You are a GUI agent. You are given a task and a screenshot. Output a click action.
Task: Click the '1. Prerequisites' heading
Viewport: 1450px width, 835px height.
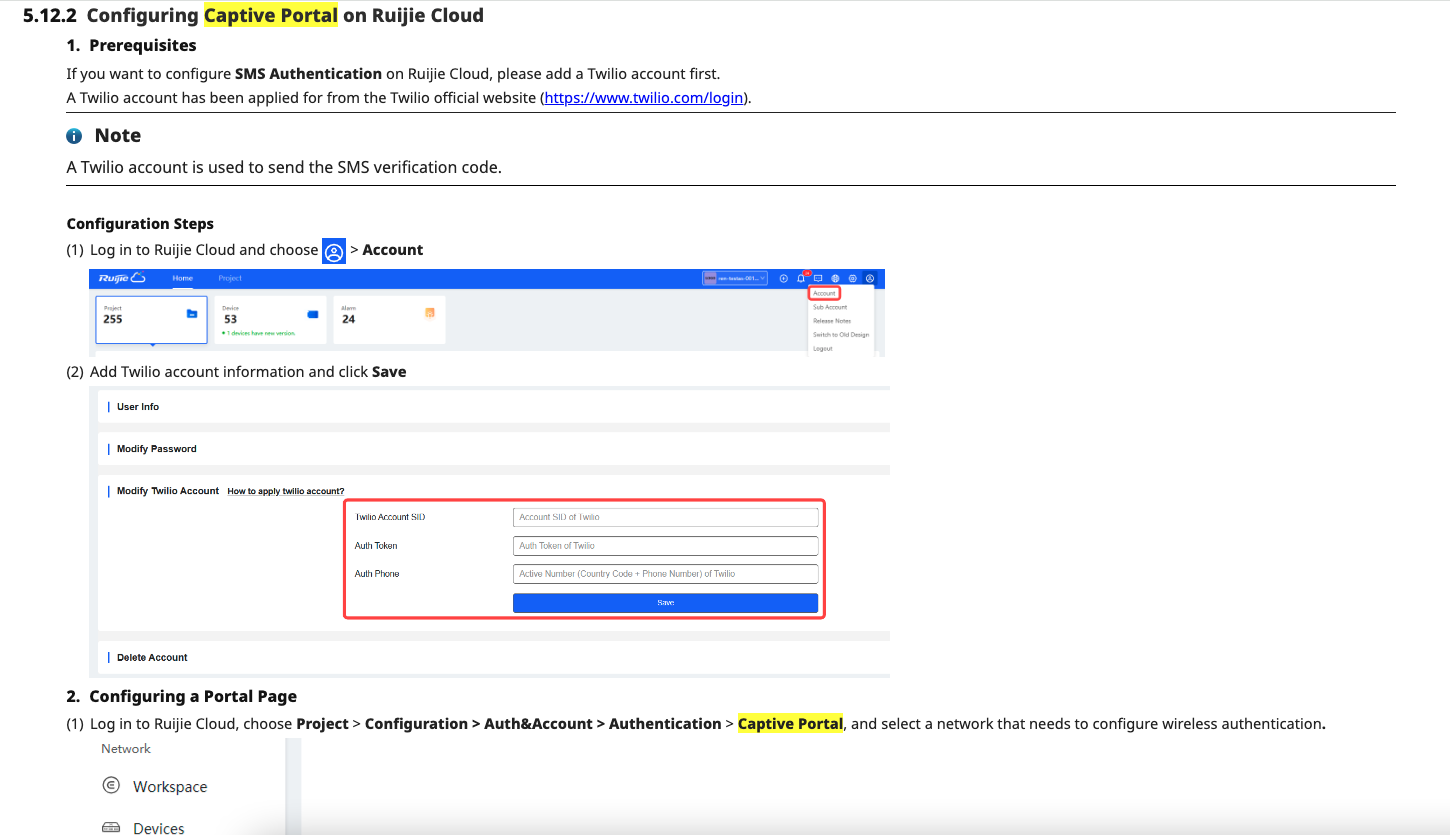point(131,46)
